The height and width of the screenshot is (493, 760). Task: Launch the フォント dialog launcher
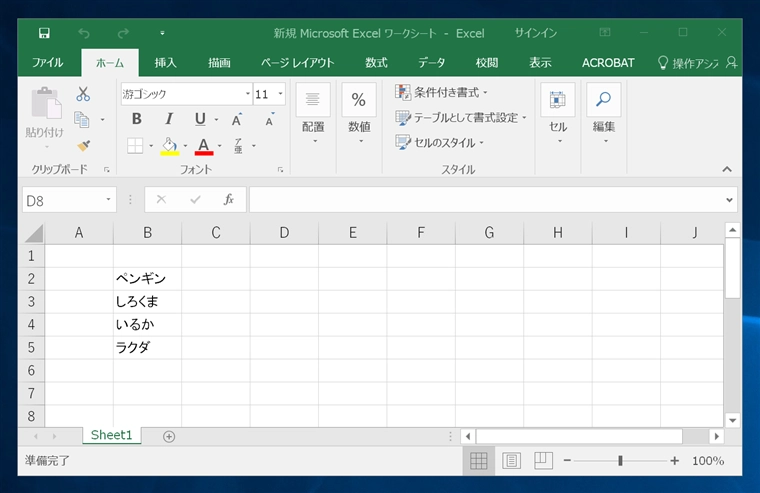pyautogui.click(x=280, y=170)
